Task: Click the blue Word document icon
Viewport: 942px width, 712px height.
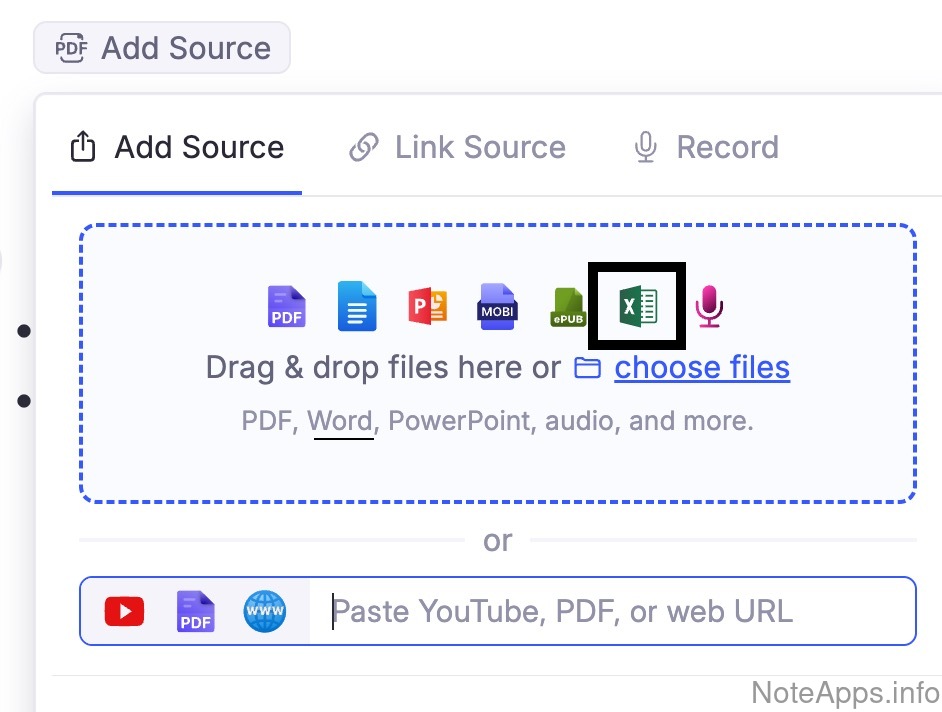Action: click(357, 306)
